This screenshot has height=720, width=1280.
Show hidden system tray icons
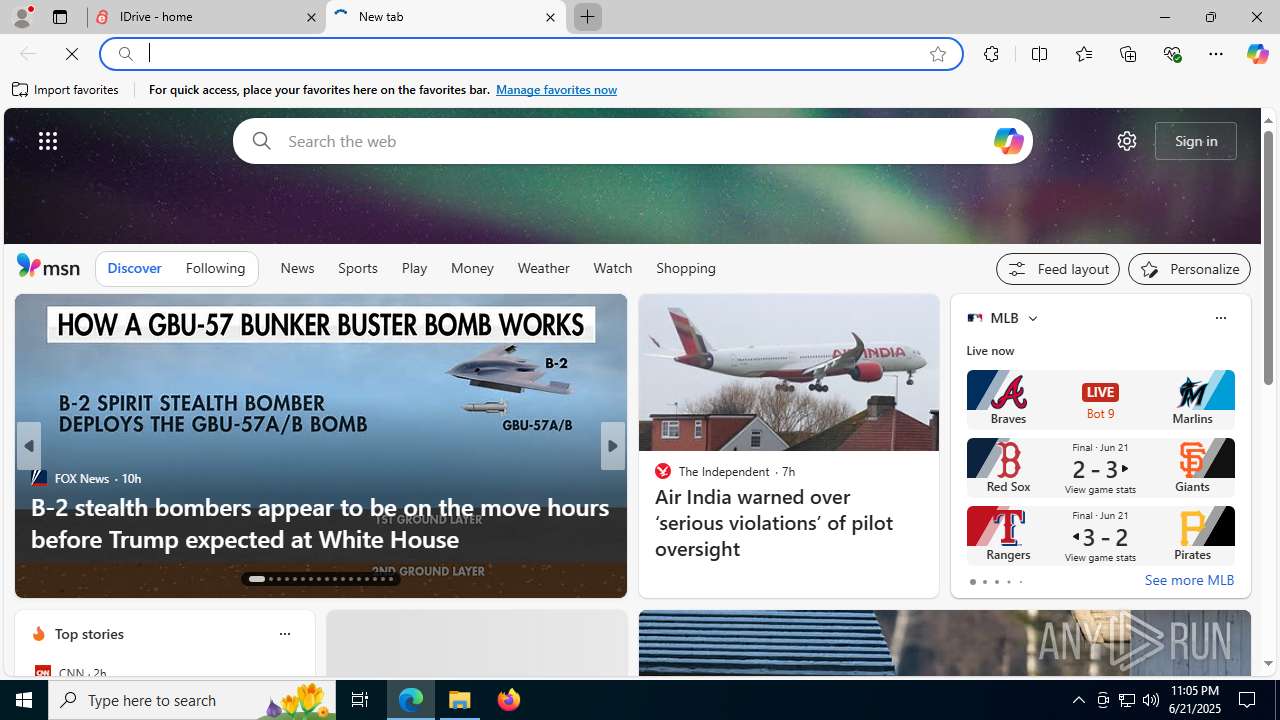point(1078,700)
